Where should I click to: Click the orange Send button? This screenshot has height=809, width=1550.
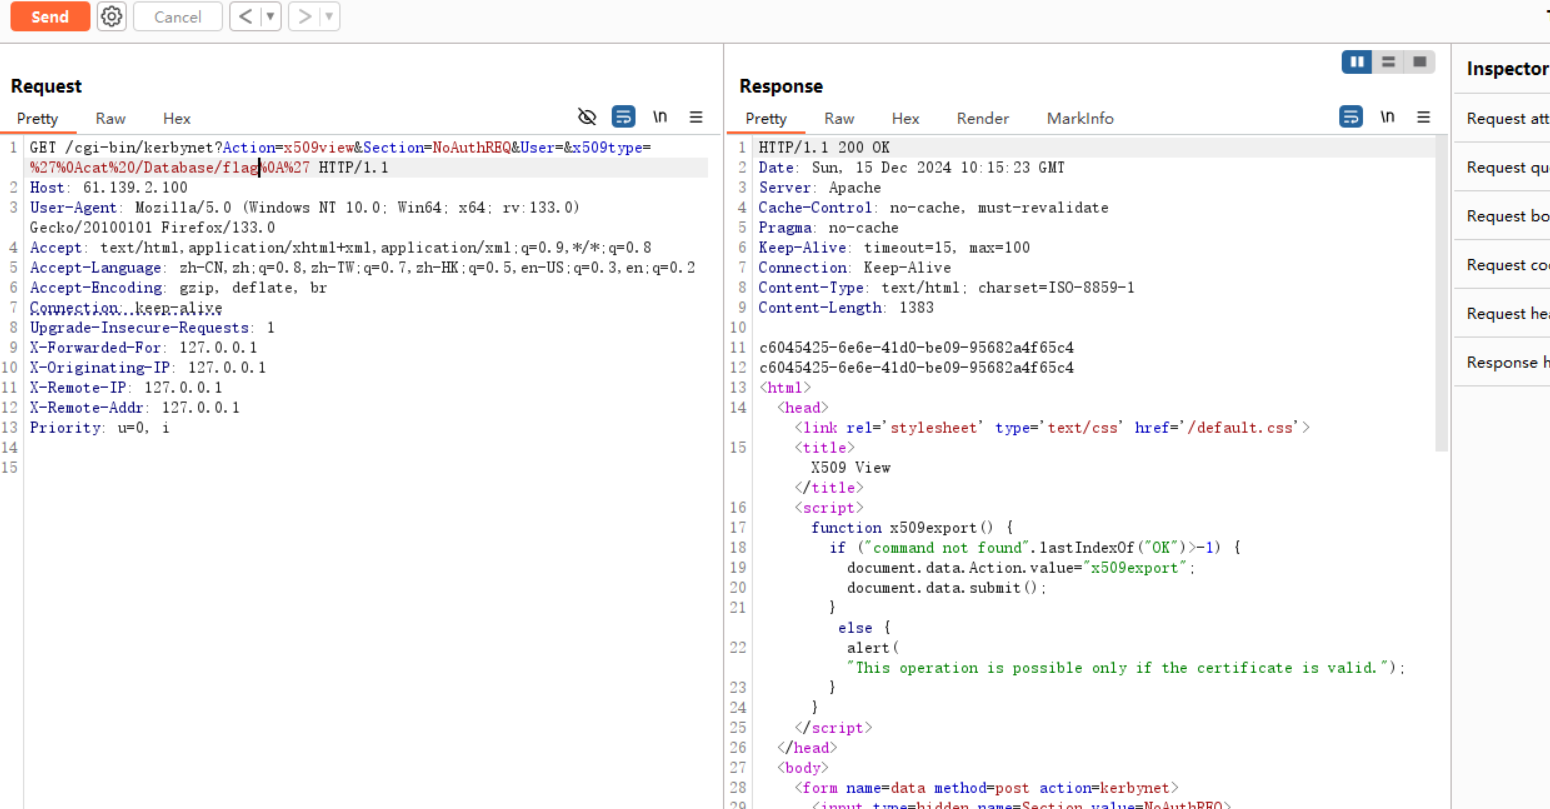pyautogui.click(x=50, y=17)
